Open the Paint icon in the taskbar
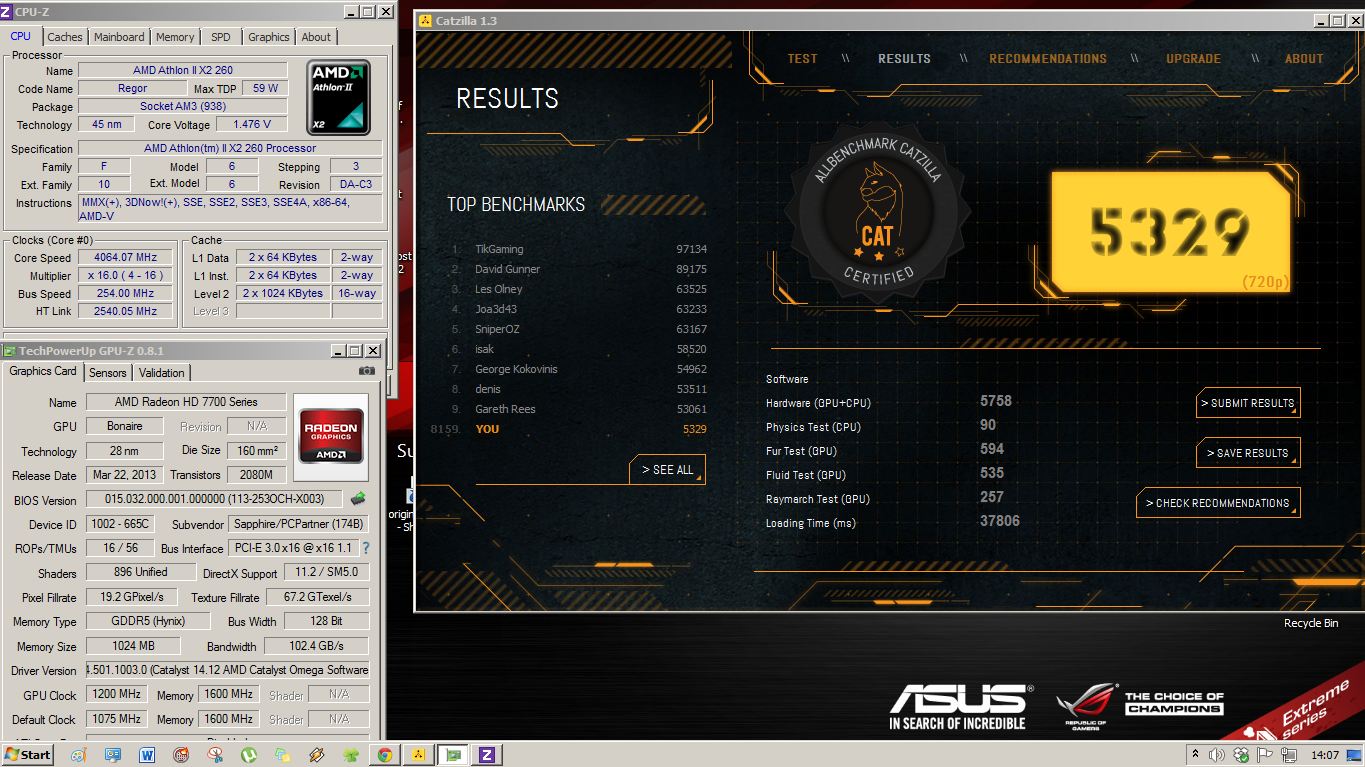The height and width of the screenshot is (767, 1365). [x=78, y=755]
